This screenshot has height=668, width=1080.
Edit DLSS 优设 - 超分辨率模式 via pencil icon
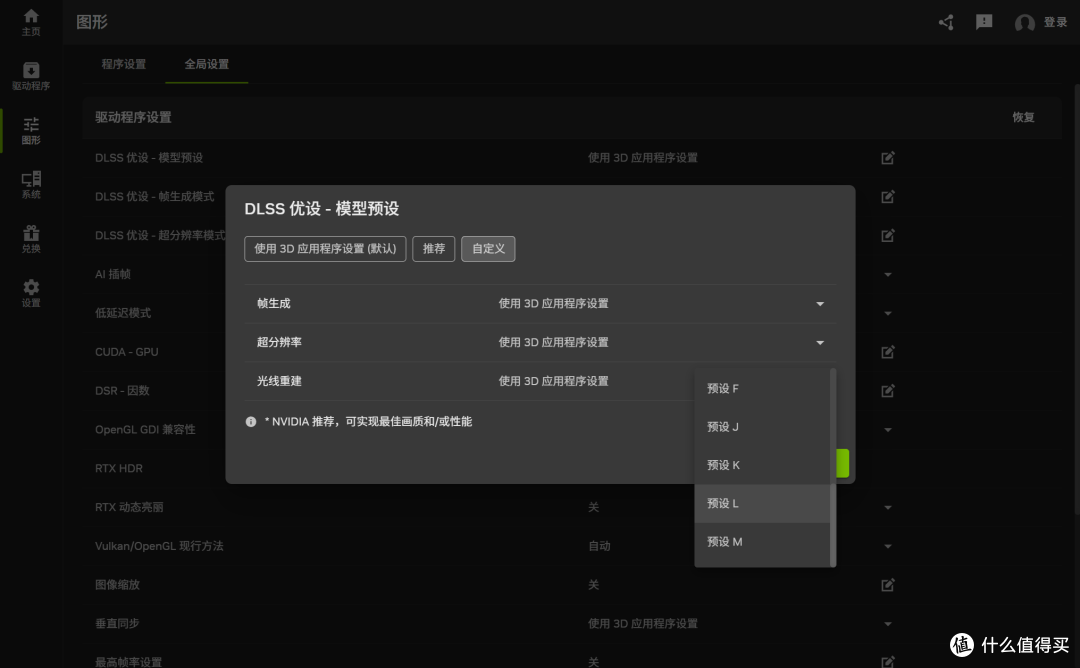(888, 236)
